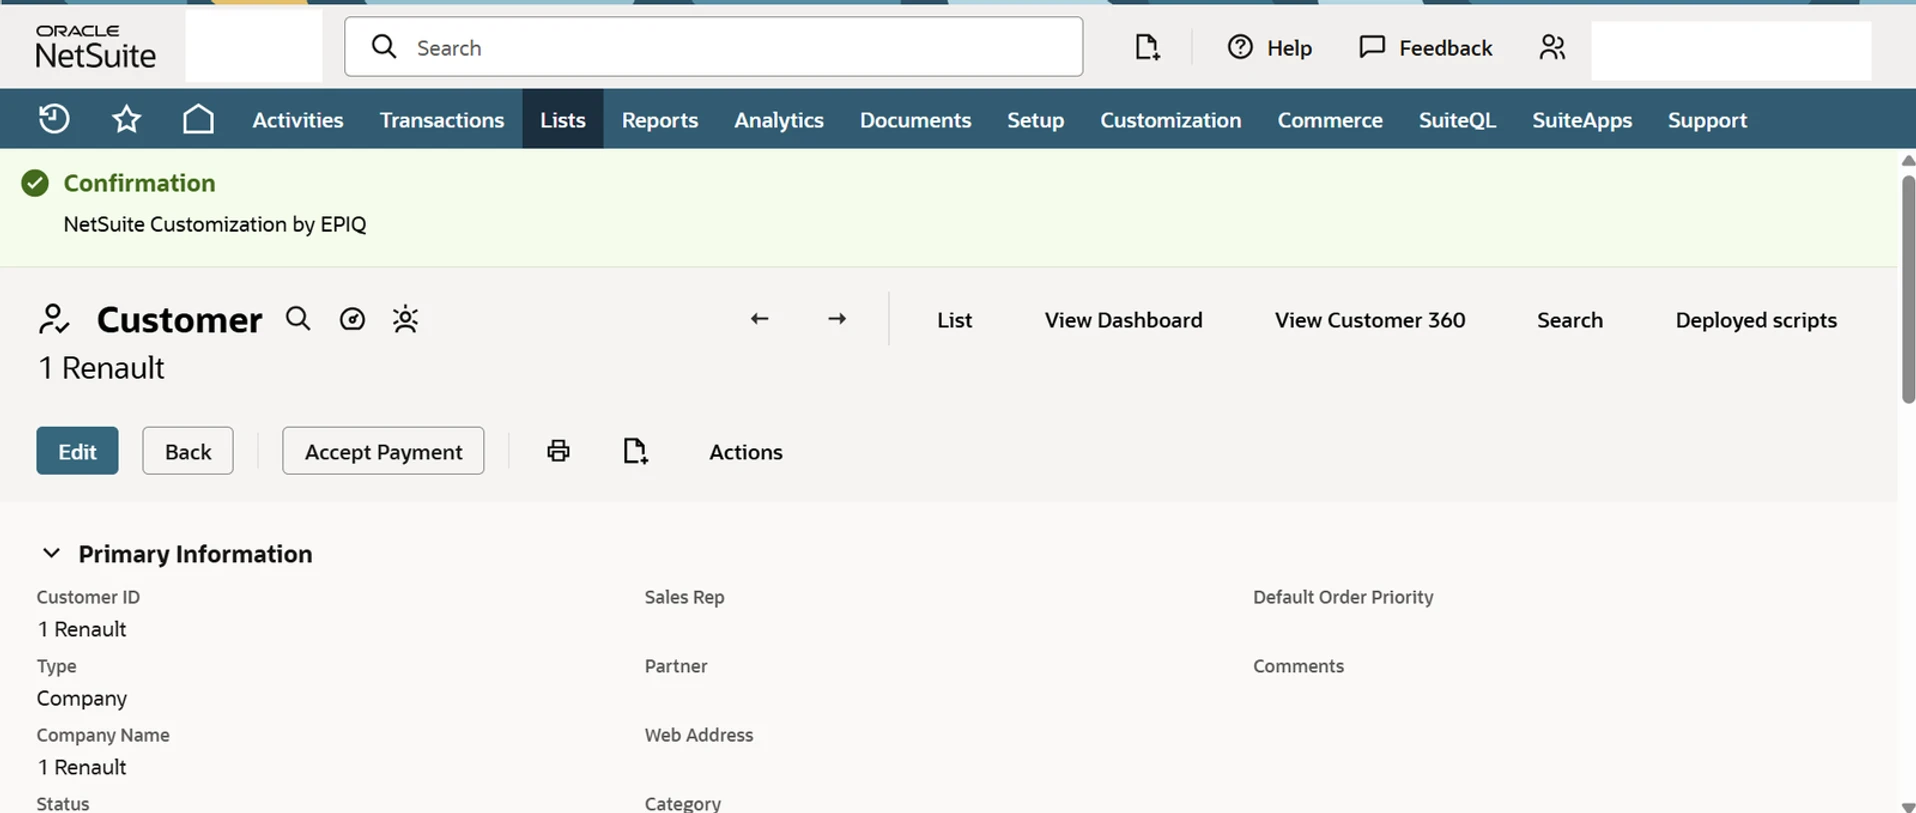Click the scrollbar down arrow
Image resolution: width=1916 pixels, height=813 pixels.
point(1908,806)
